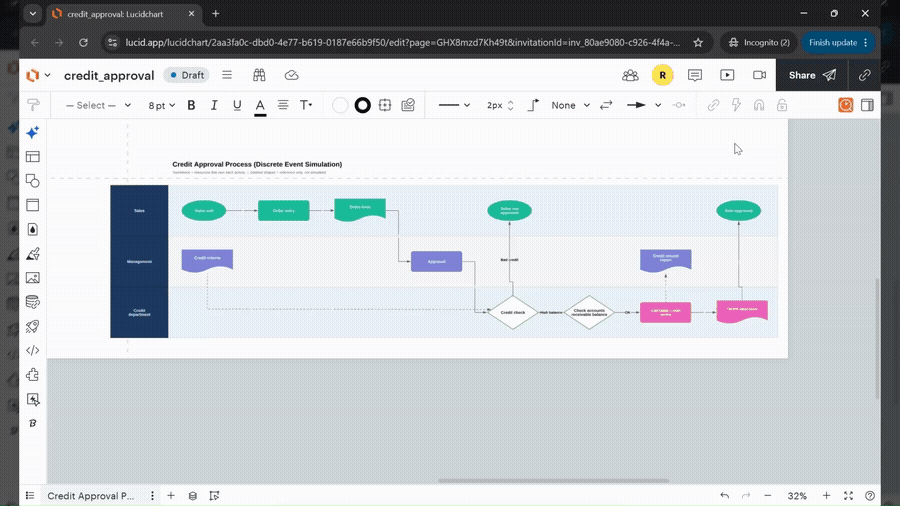Open the font Select dropdown

pyautogui.click(x=98, y=105)
